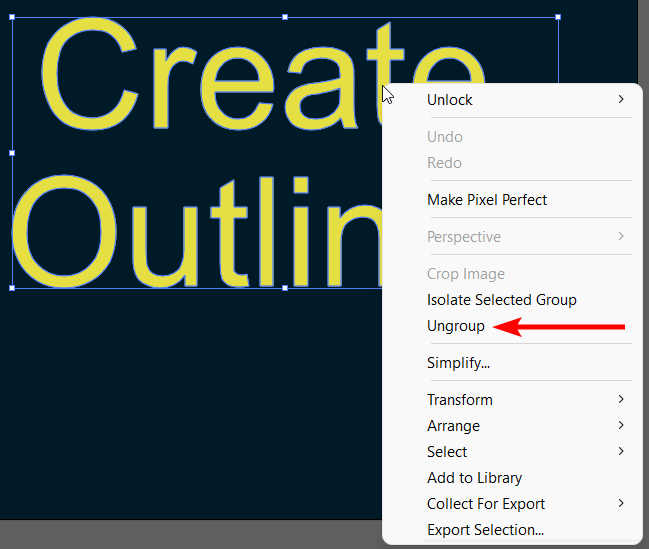This screenshot has width=649, height=549.
Task: Select Crop Image in the menu
Action: (x=465, y=274)
